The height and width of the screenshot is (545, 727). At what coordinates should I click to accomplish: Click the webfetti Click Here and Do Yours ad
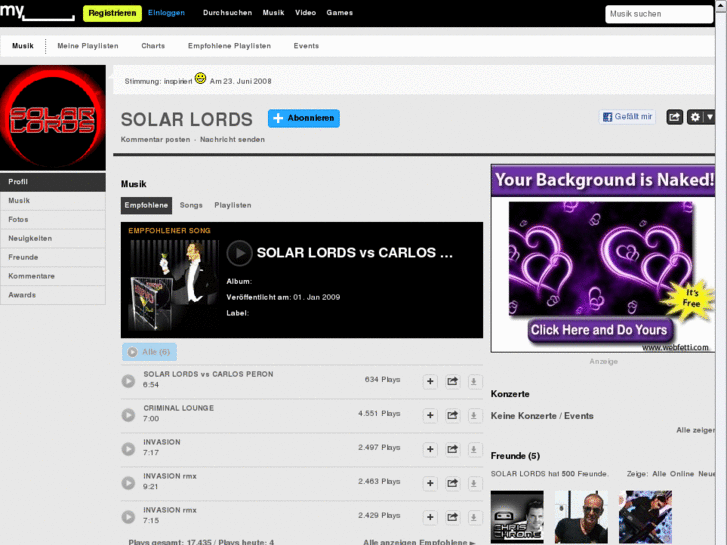point(602,258)
